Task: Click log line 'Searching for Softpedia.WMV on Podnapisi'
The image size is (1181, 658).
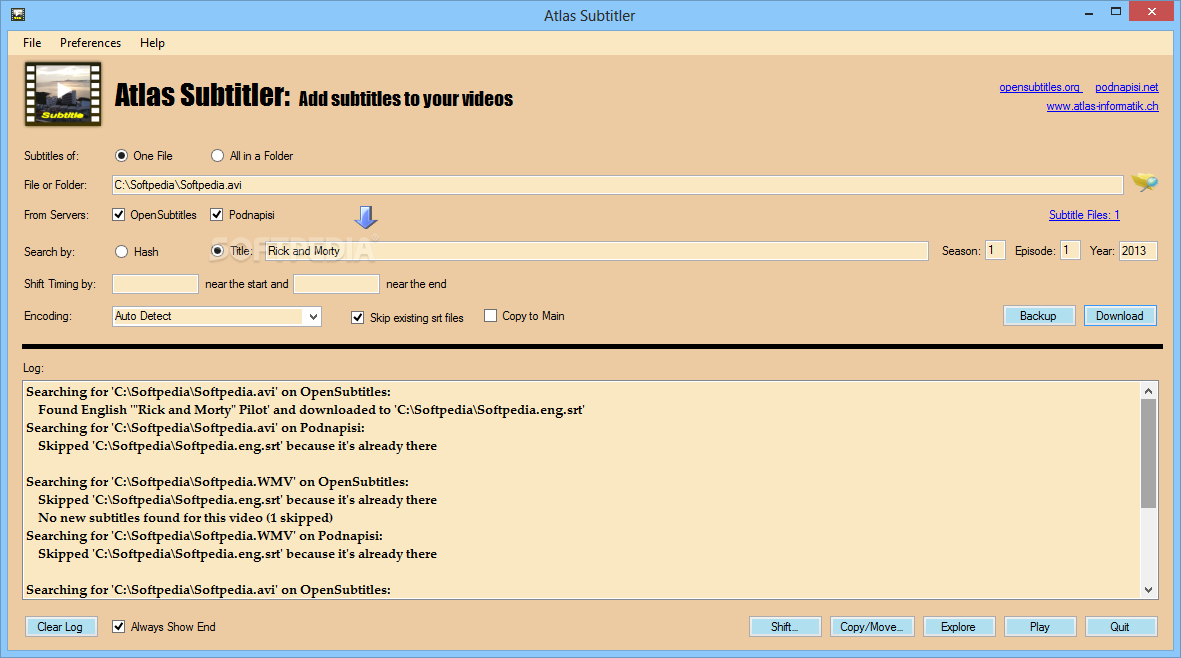Action: tap(204, 536)
